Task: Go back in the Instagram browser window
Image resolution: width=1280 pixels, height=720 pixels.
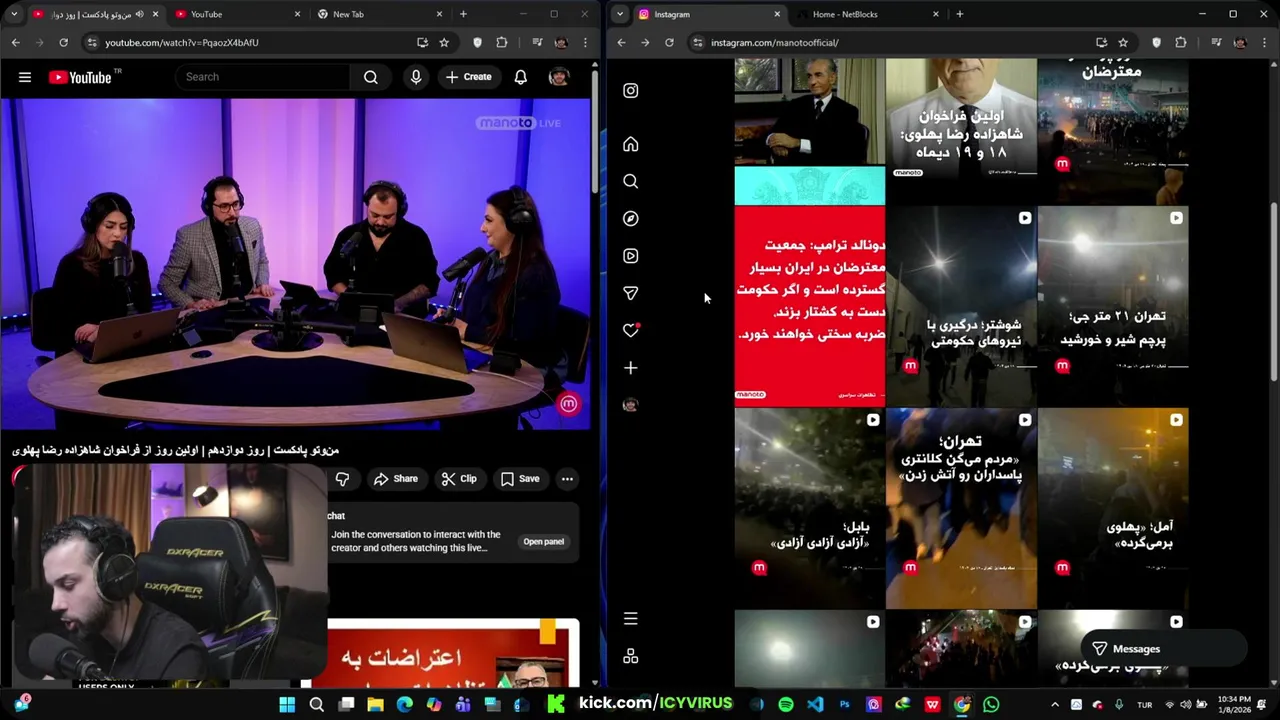Action: click(x=621, y=42)
